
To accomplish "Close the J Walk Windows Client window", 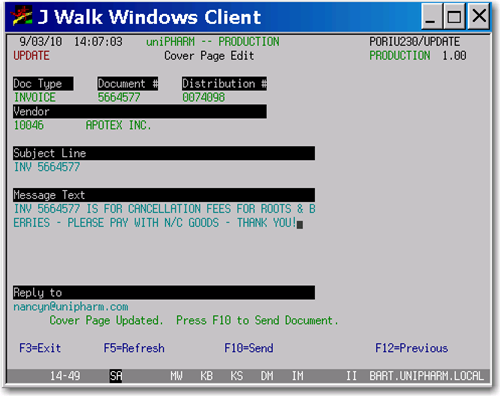I will coord(479,17).
